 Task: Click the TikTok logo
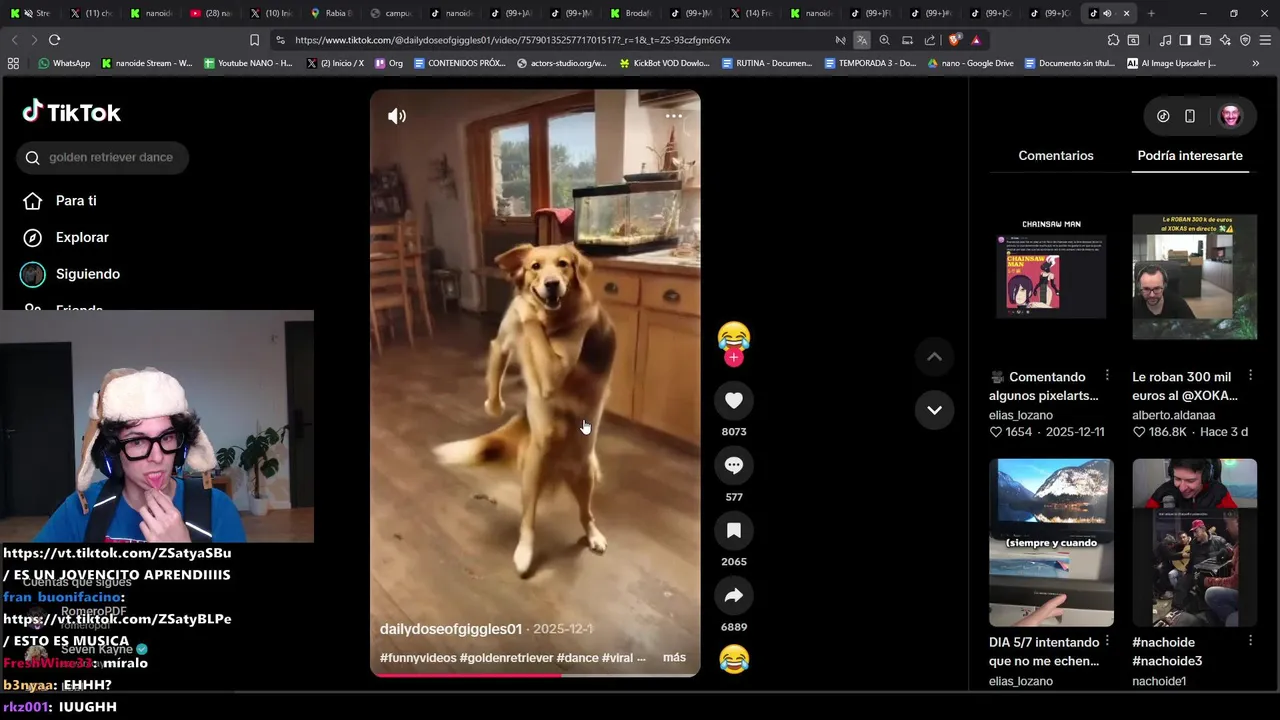point(72,112)
